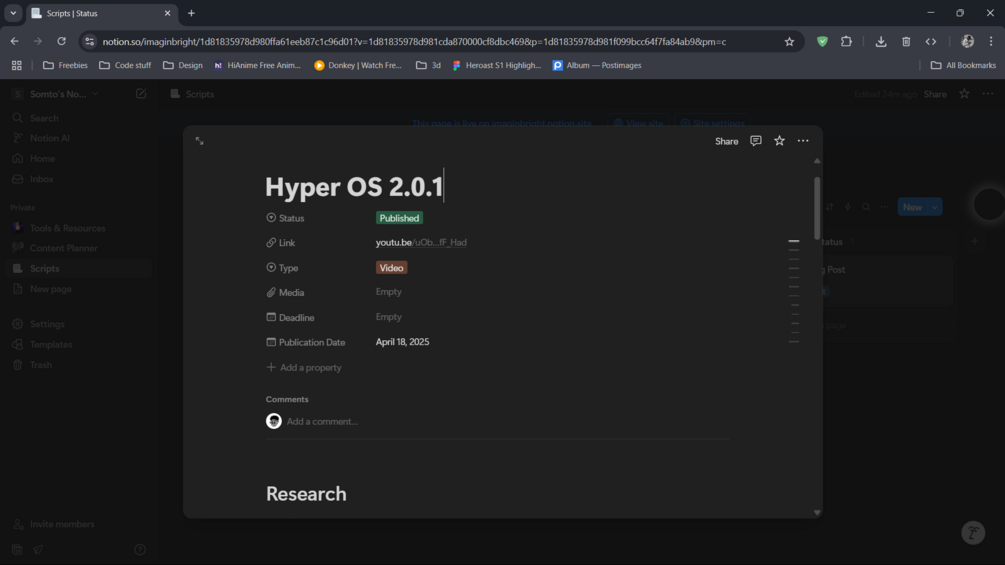The width and height of the screenshot is (1005, 565).
Task: Click Add a property
Action: point(304,368)
